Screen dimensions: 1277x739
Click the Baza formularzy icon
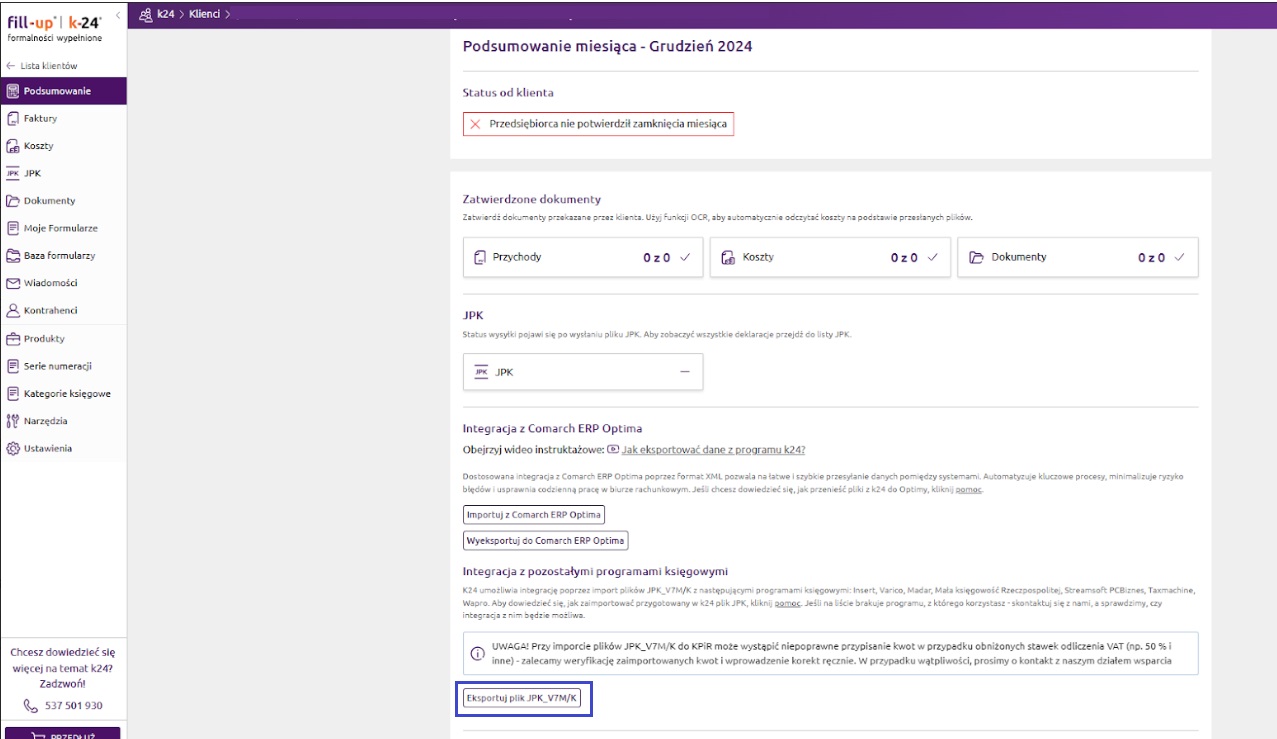13,256
